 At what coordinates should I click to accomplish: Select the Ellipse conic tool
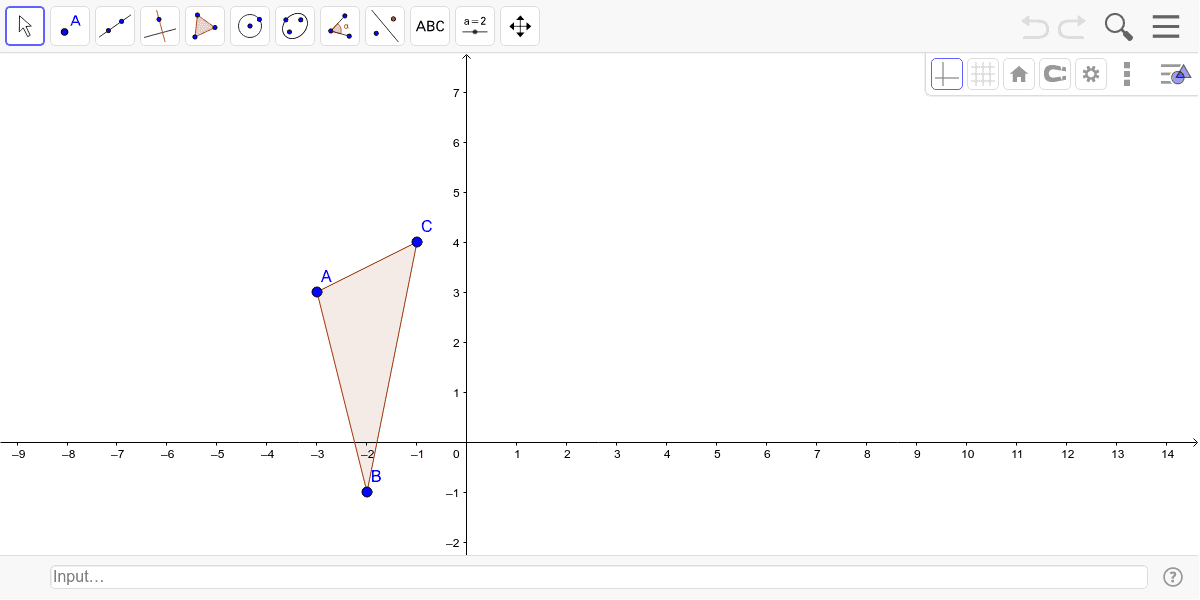(x=295, y=26)
